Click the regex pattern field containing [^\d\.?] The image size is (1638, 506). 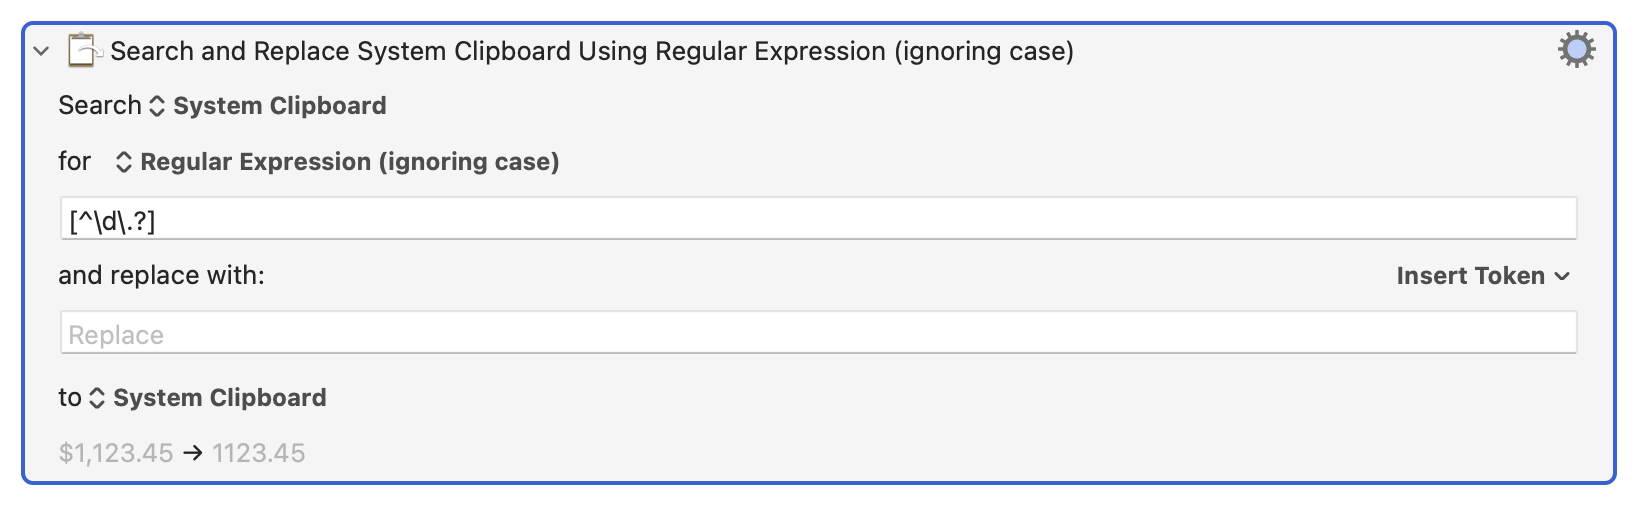[818, 219]
